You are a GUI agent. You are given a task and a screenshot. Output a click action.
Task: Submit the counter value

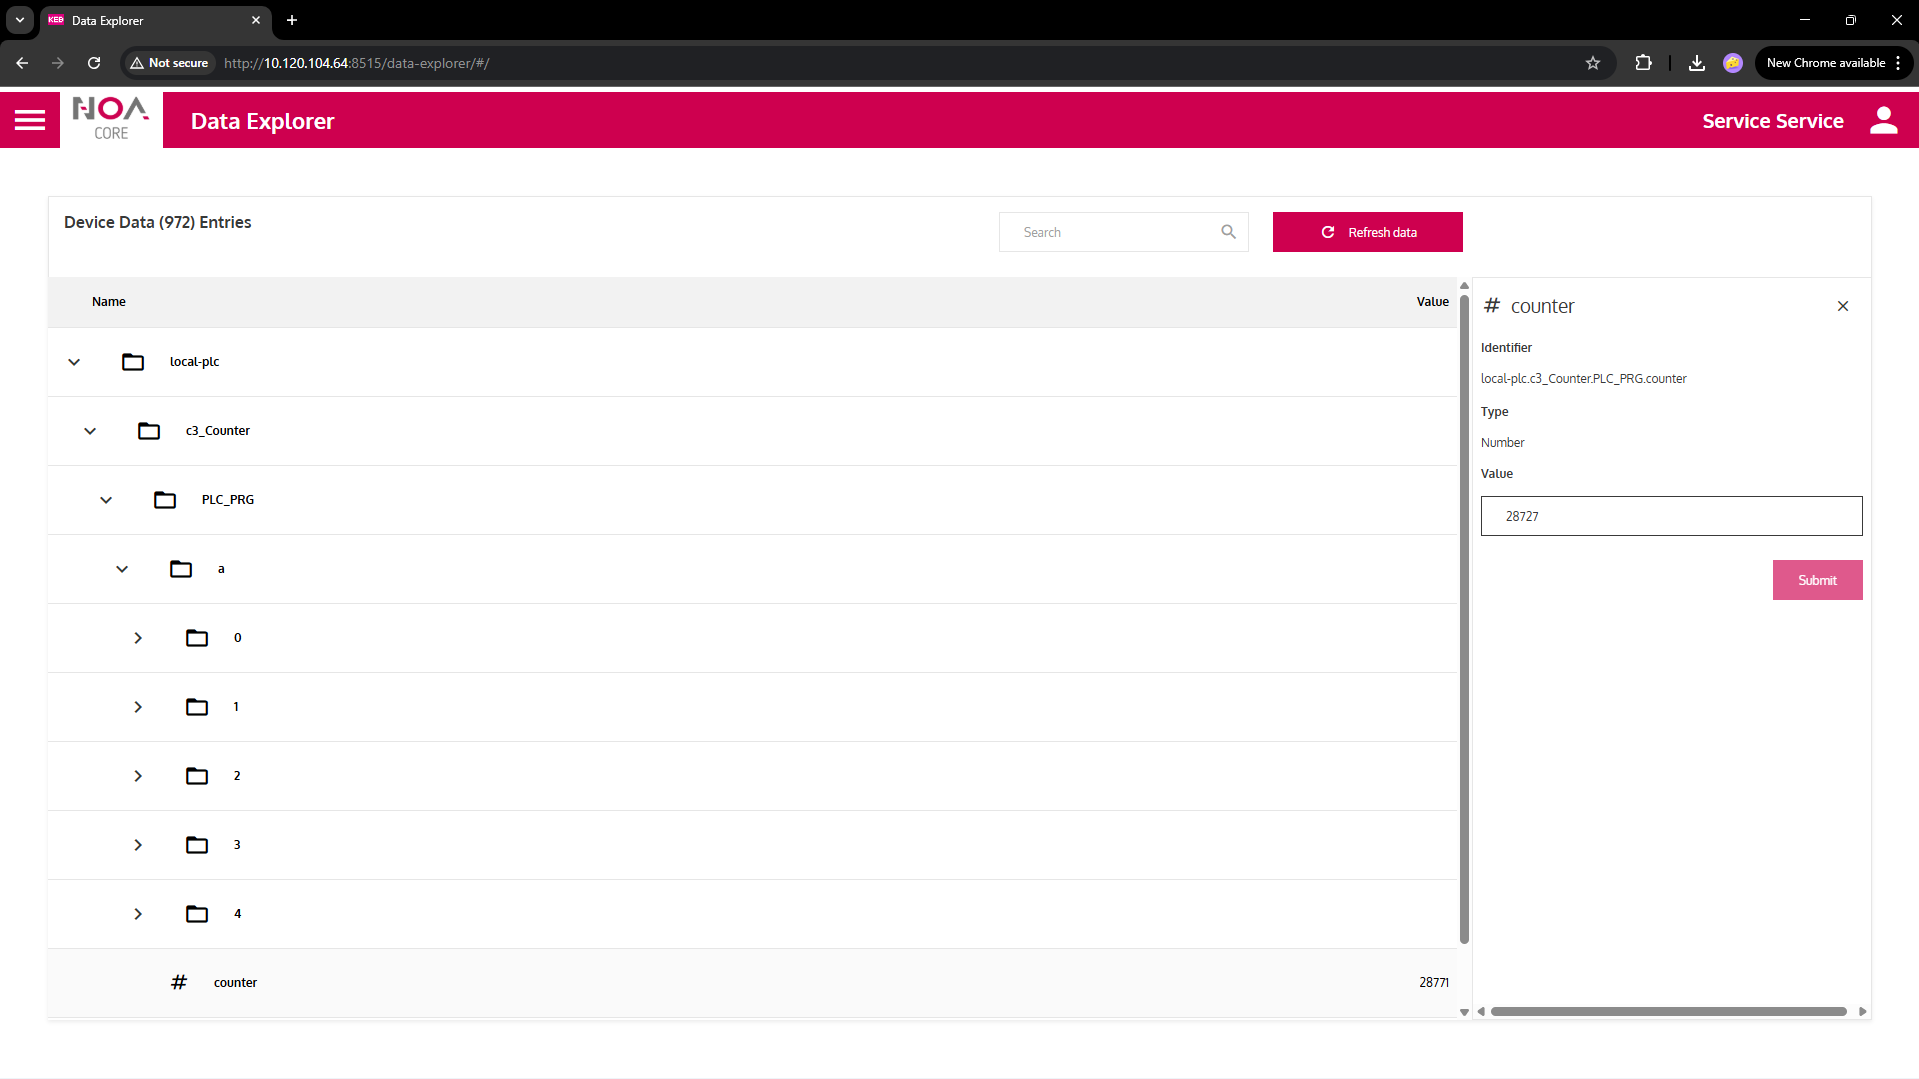(x=1816, y=580)
